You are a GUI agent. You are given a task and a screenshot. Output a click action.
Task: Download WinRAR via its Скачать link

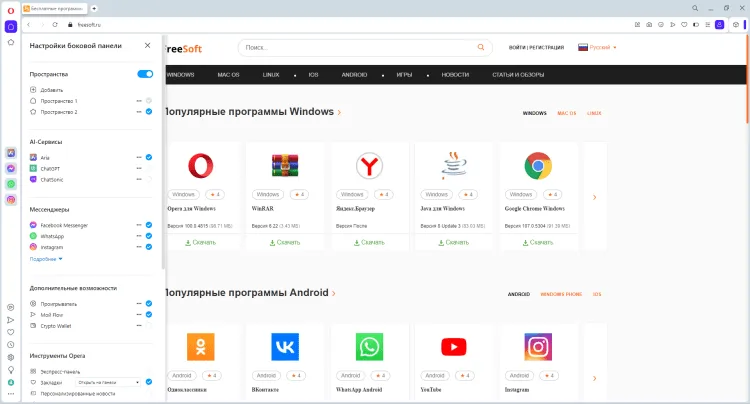pos(285,242)
